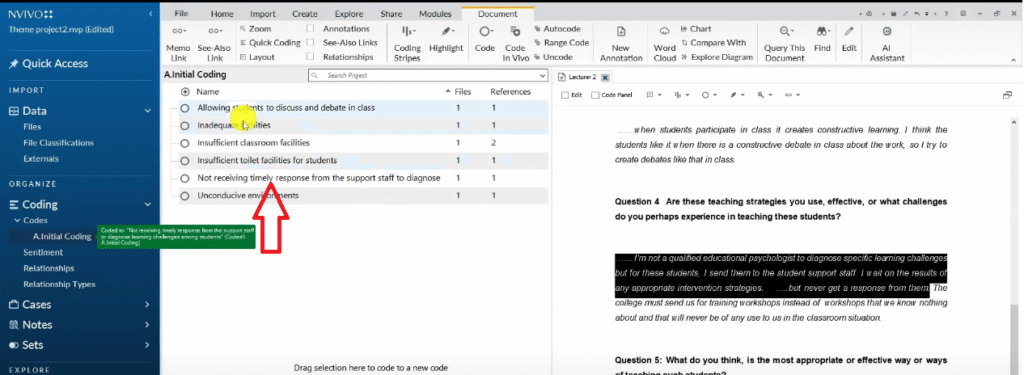Close the Lecturer 2 document tab
Screen dimensions: 1024x375
click(x=605, y=77)
